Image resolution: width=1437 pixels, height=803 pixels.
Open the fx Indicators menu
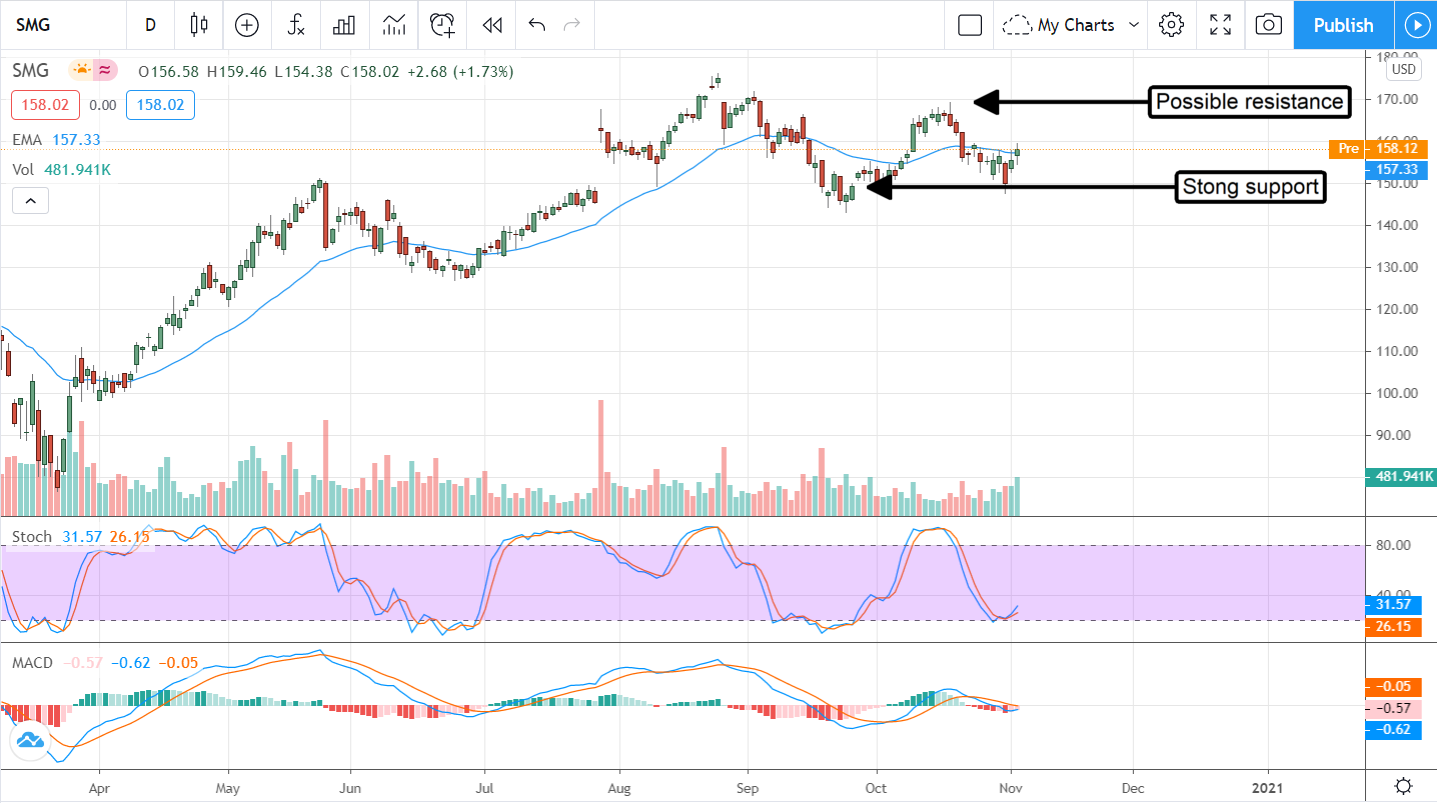pos(296,25)
